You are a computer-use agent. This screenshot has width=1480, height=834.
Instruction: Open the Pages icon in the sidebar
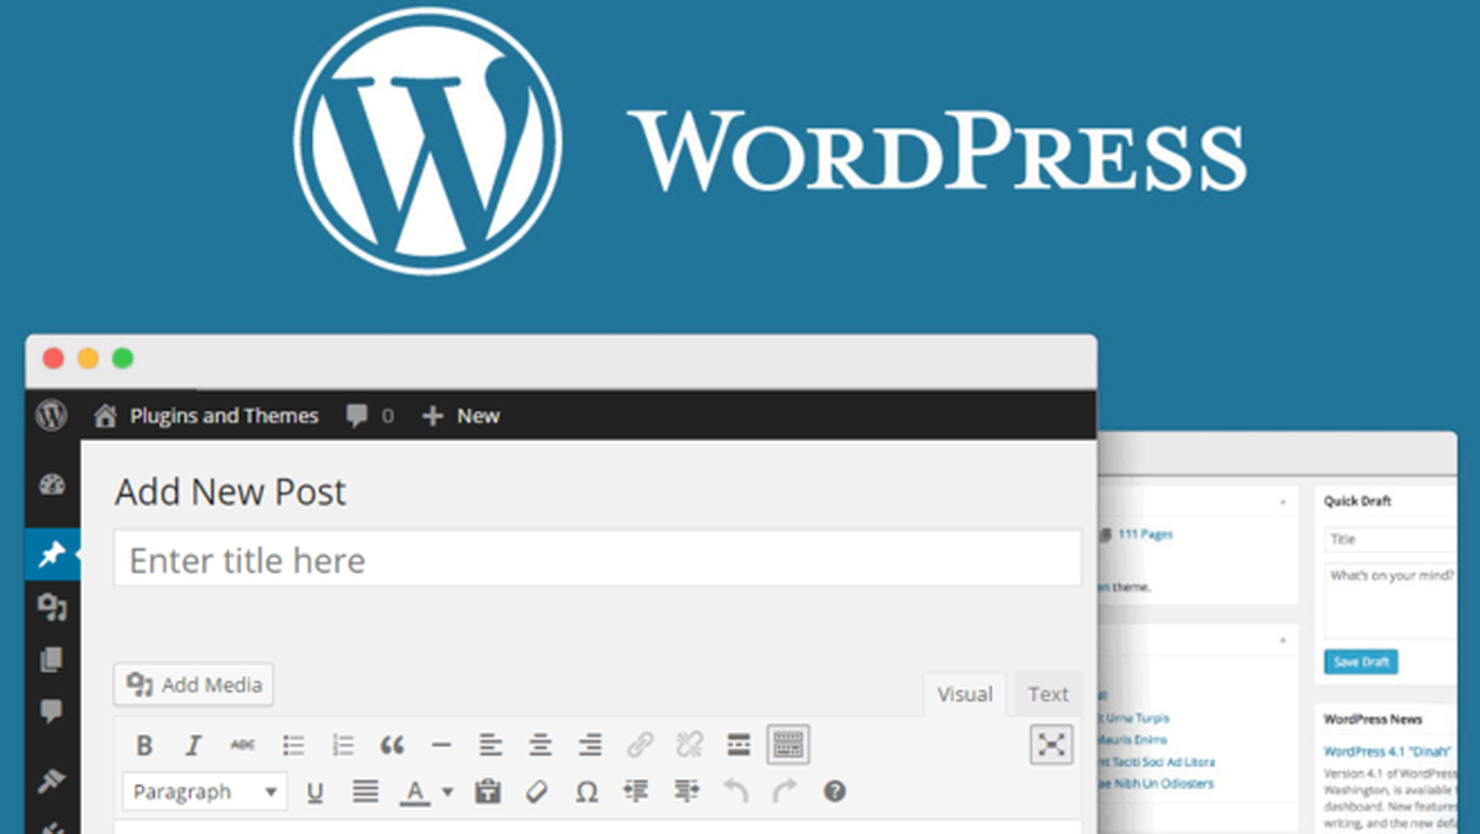coord(52,659)
